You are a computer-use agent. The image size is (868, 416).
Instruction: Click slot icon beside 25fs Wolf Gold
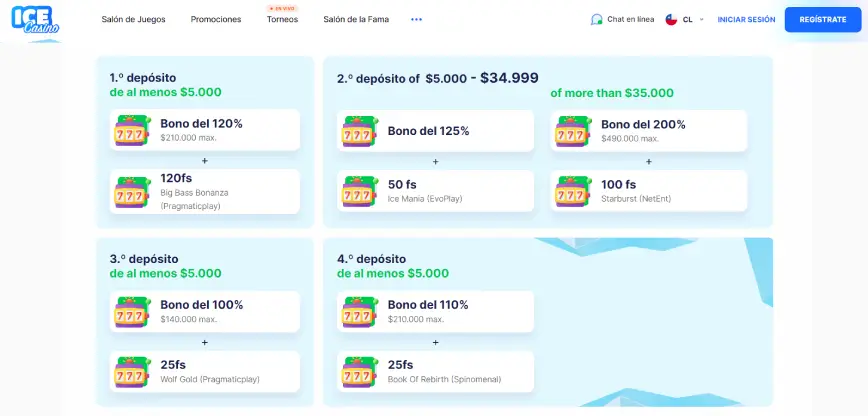[132, 372]
